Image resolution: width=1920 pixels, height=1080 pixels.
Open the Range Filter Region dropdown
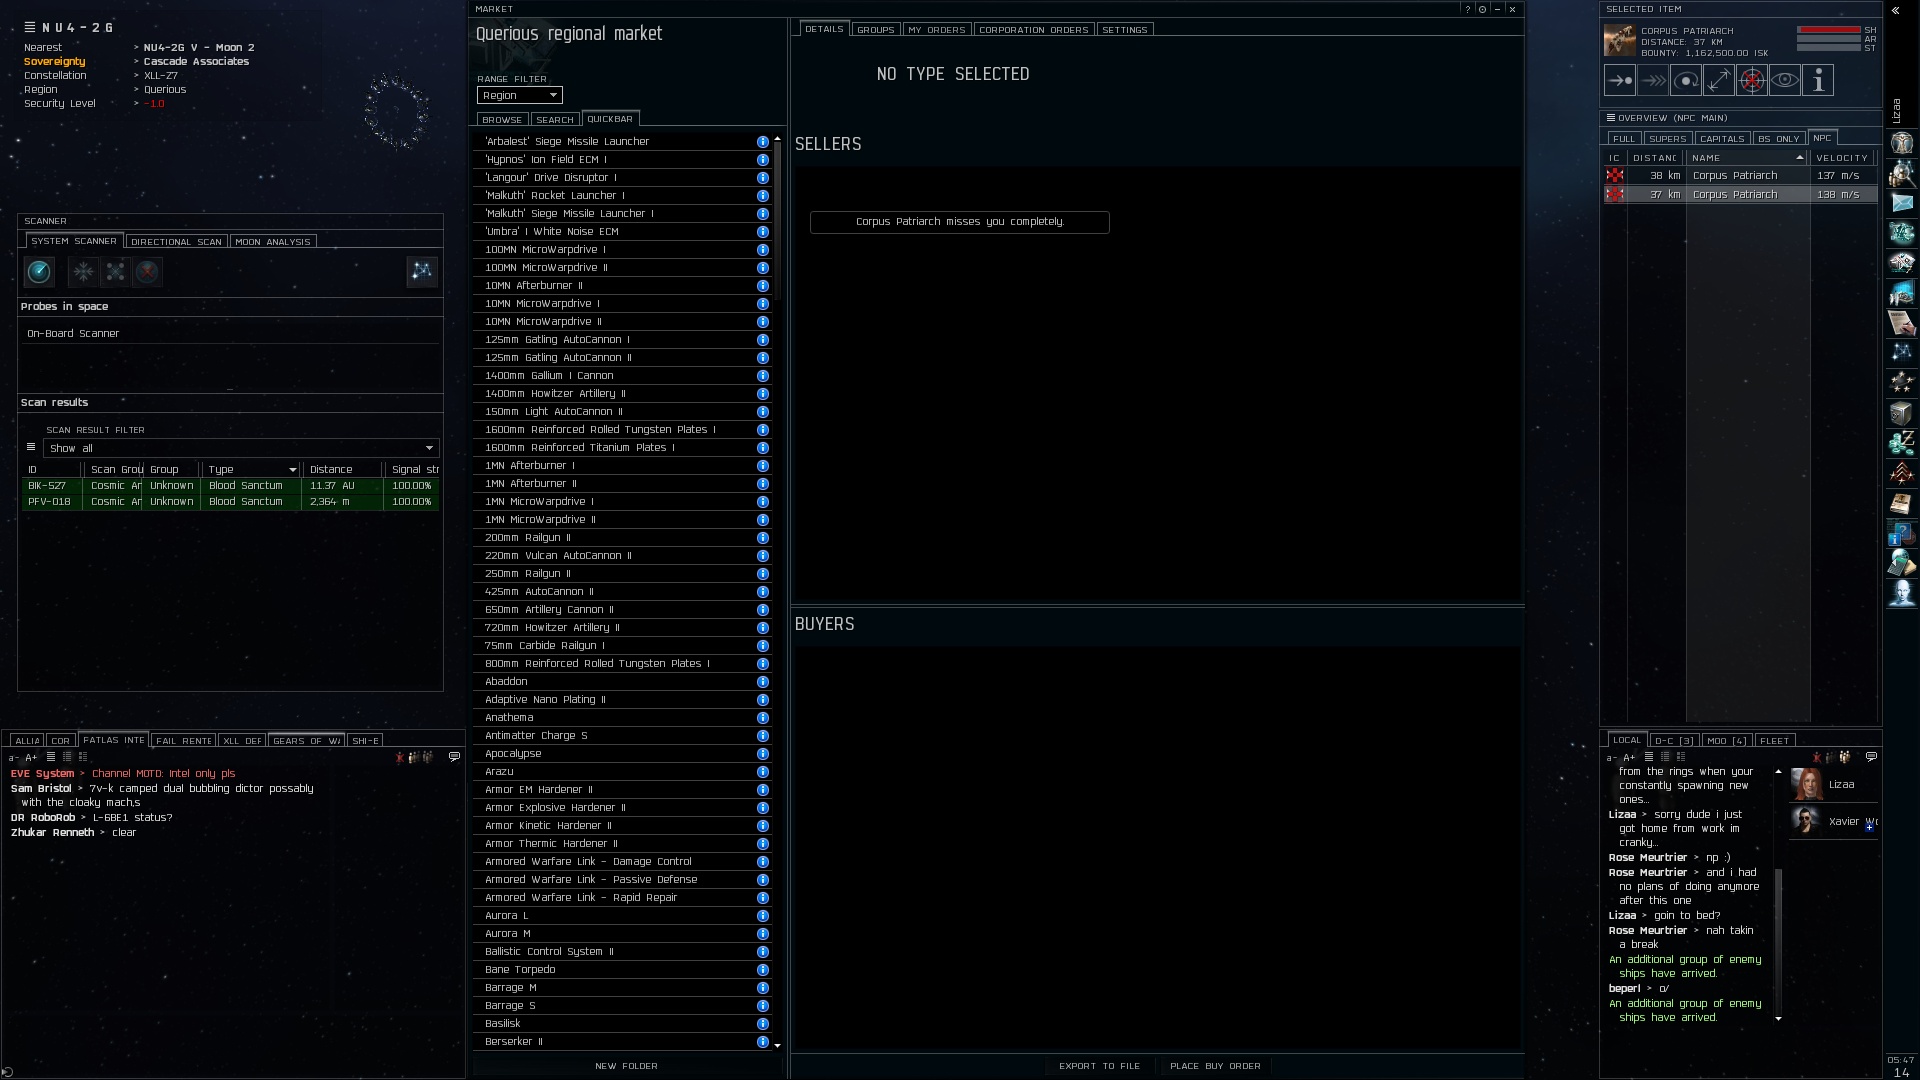coord(520,95)
